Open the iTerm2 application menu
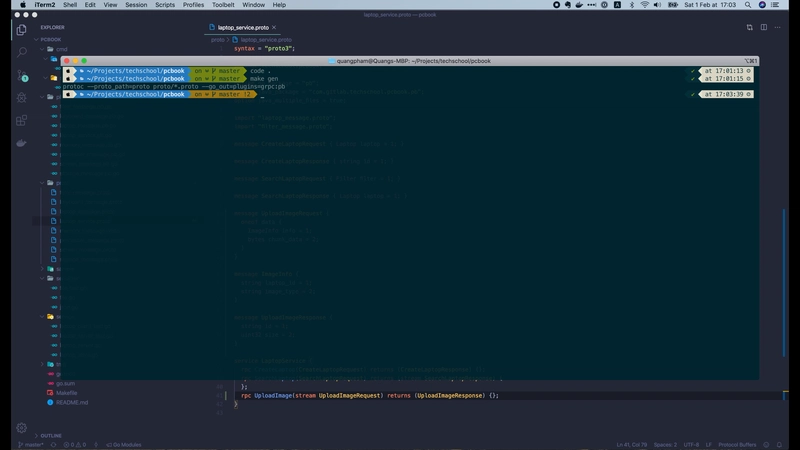Image resolution: width=800 pixels, height=450 pixels. click(44, 5)
